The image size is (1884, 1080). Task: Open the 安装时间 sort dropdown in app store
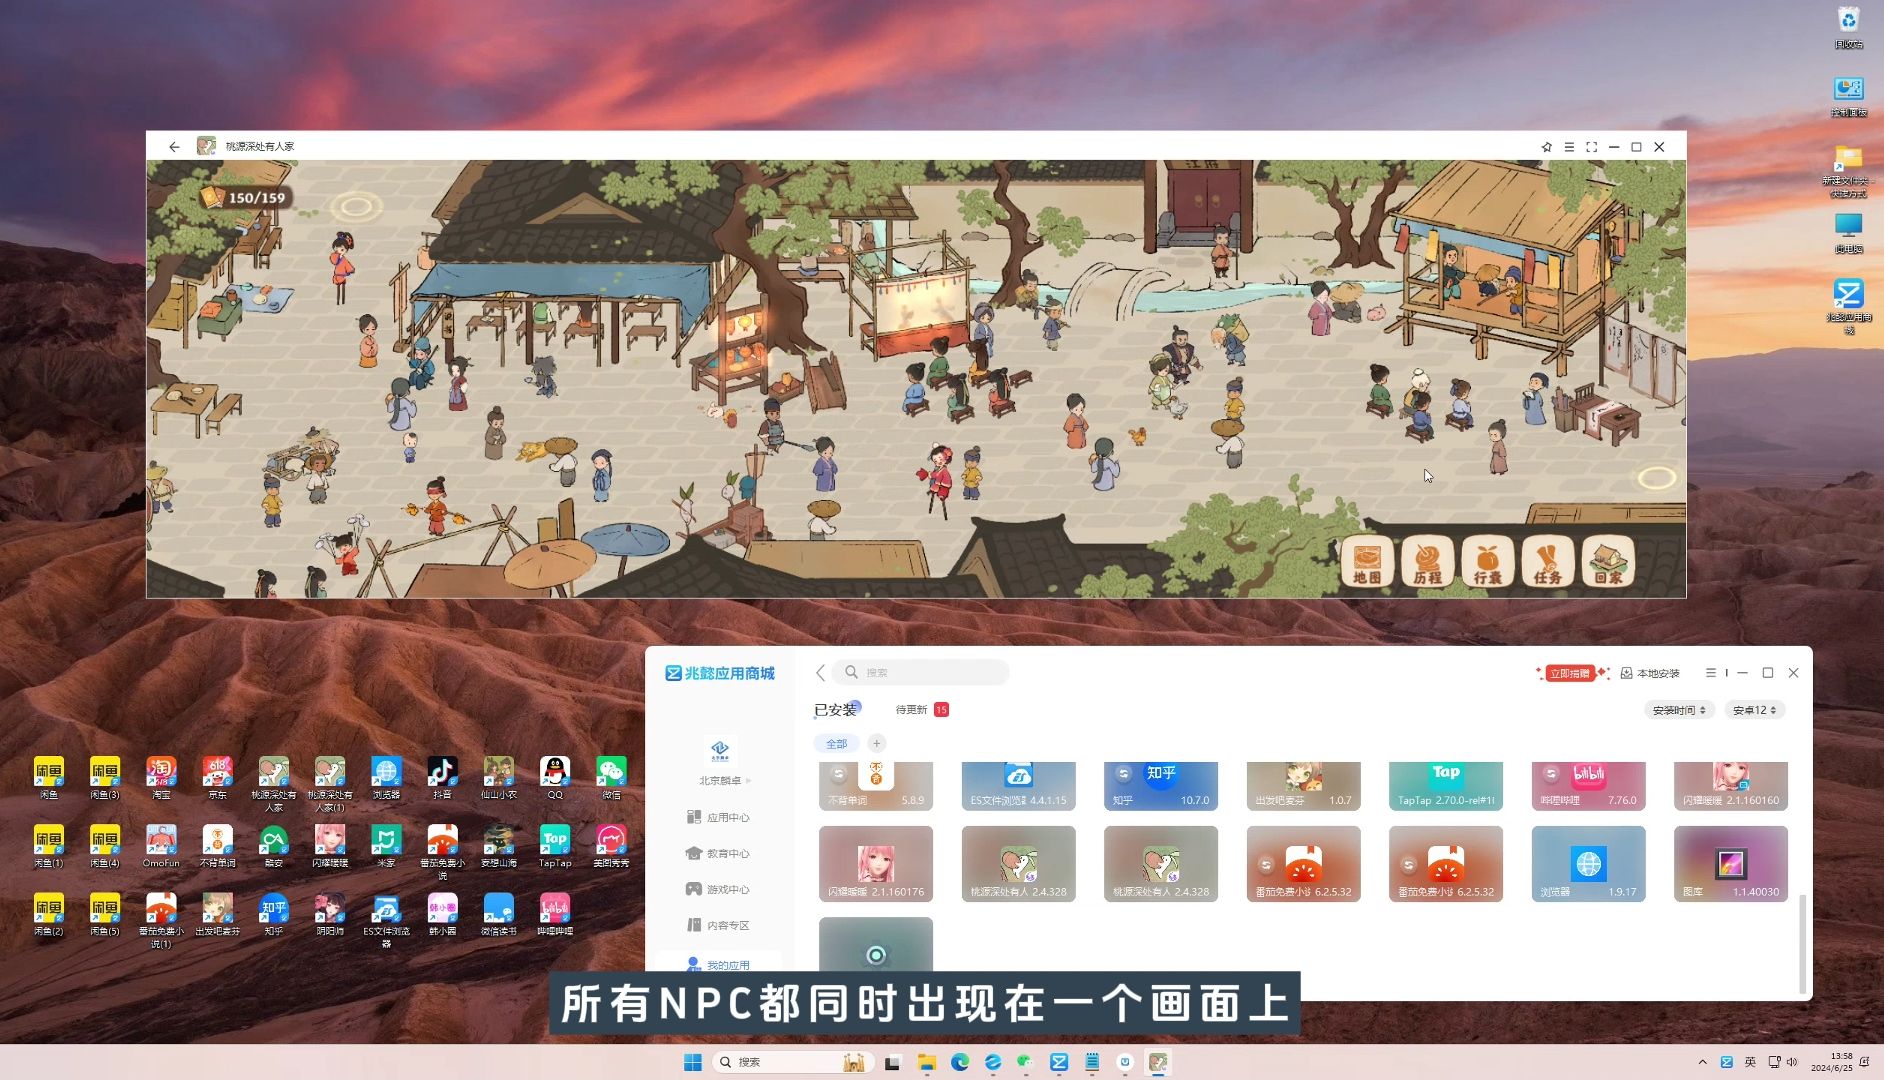point(1679,710)
